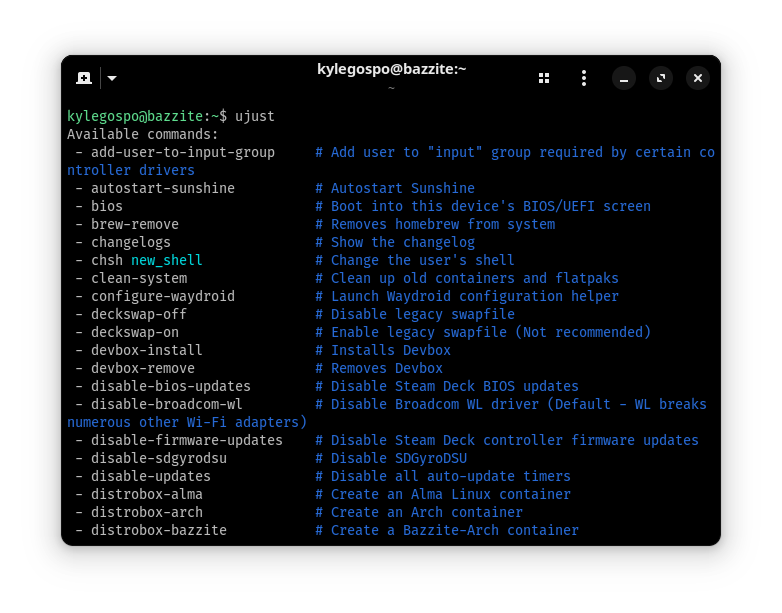Click the disable-bios-updates command entry
The image size is (782, 613).
click(x=170, y=386)
